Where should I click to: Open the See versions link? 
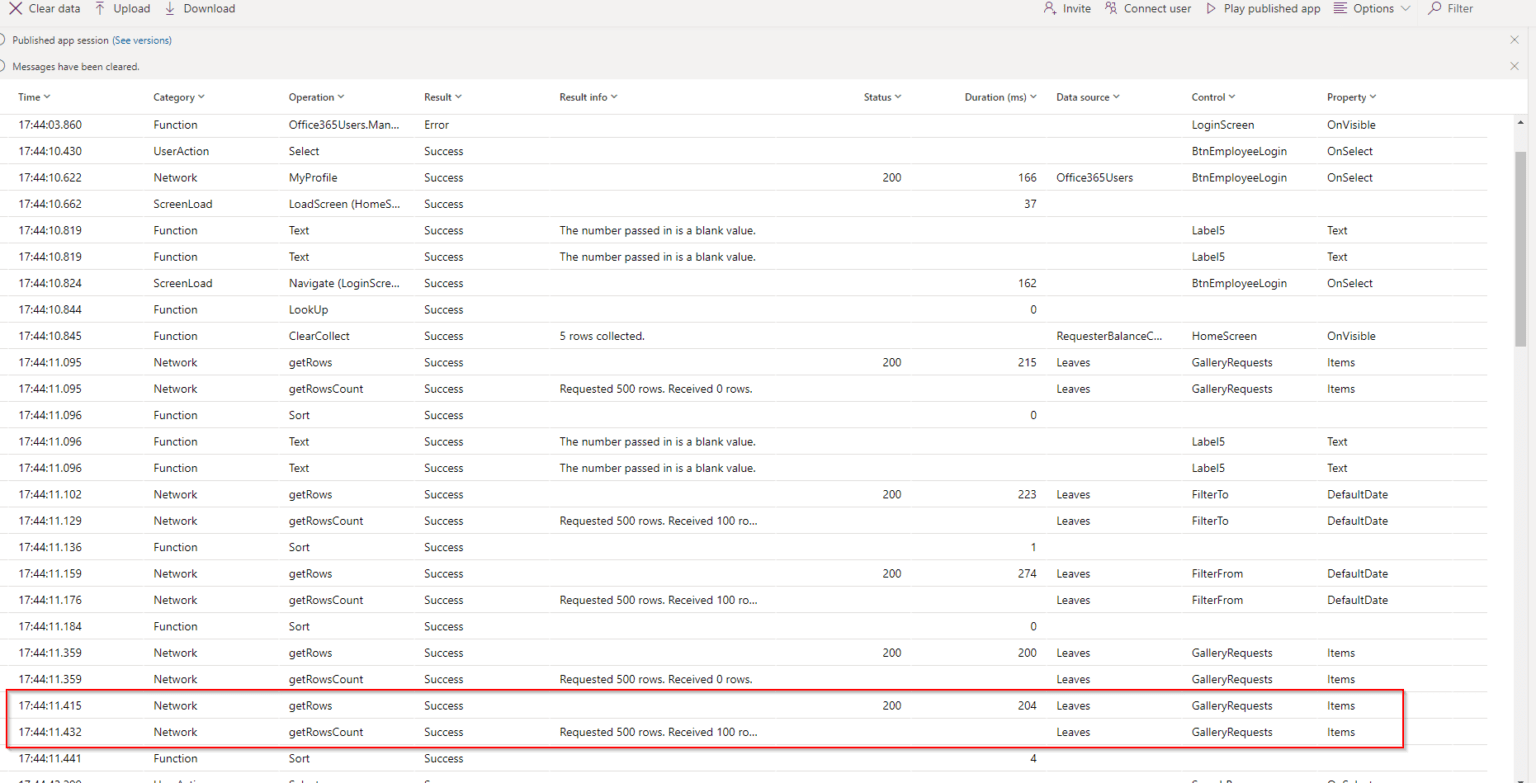coord(142,40)
